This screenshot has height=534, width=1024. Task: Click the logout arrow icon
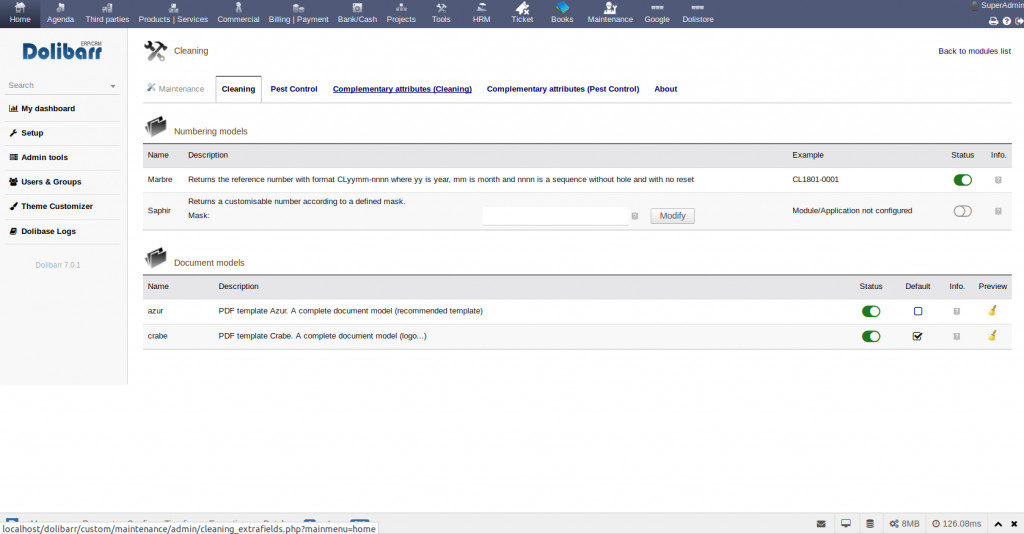(1018, 20)
